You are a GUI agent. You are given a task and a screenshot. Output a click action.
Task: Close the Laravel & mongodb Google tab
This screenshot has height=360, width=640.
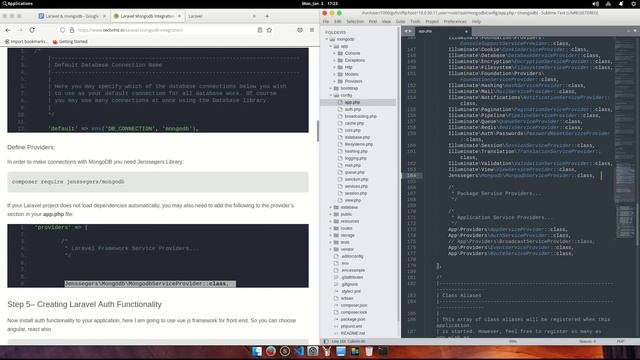click(x=104, y=16)
